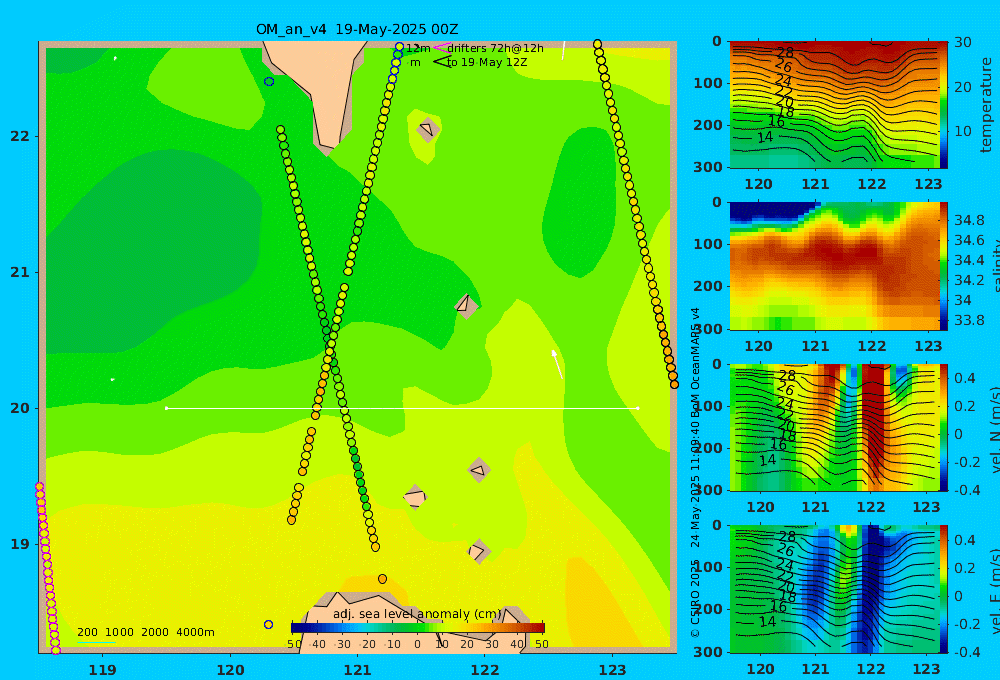
Task: Click the "33.8" tick on salinity colorbar
Action: [969, 320]
